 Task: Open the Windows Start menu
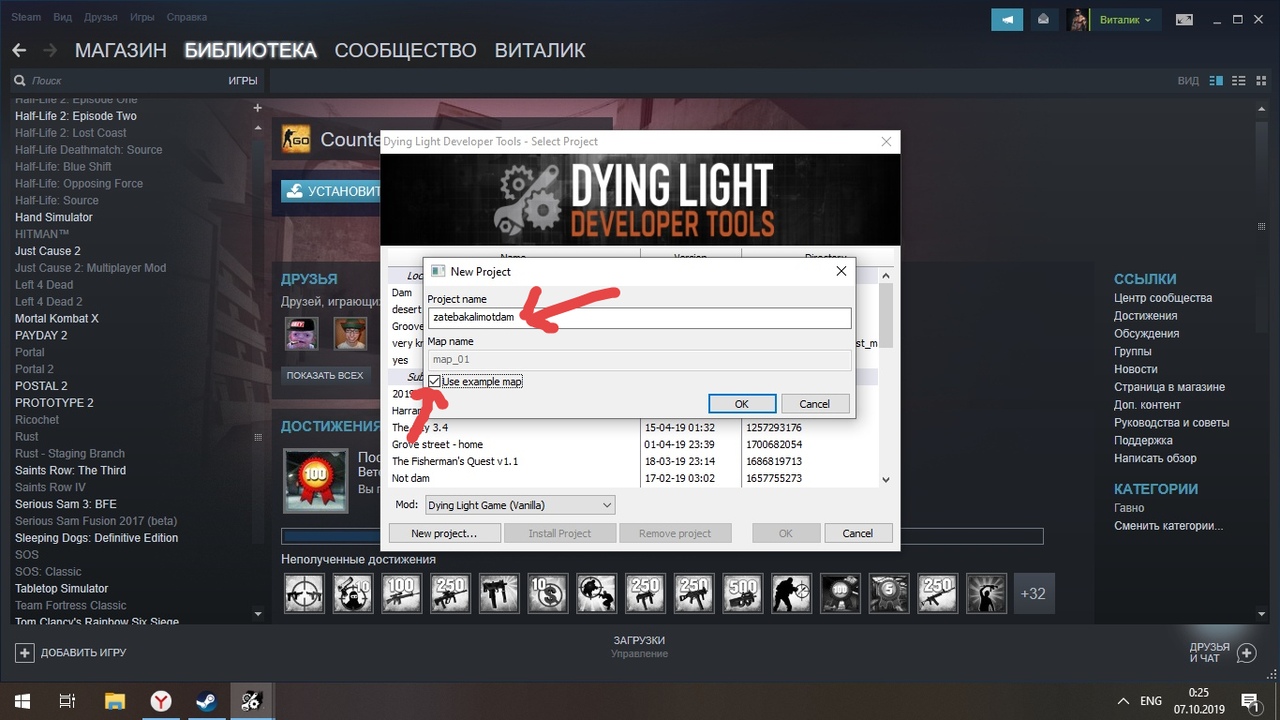coord(21,701)
